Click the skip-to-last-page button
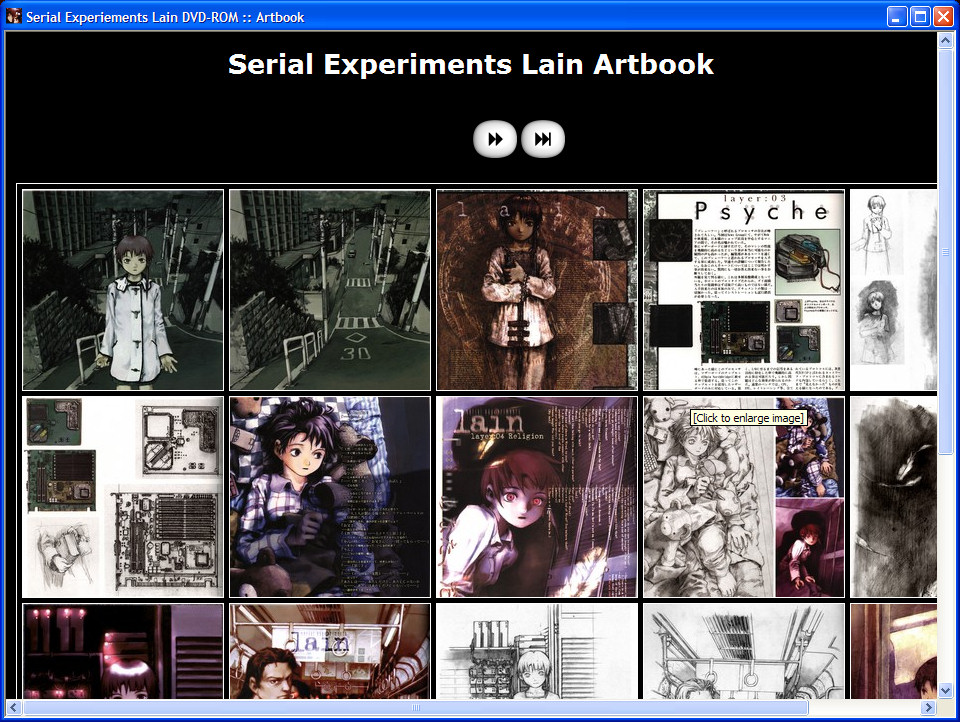Viewport: 960px width, 722px height. (x=543, y=140)
